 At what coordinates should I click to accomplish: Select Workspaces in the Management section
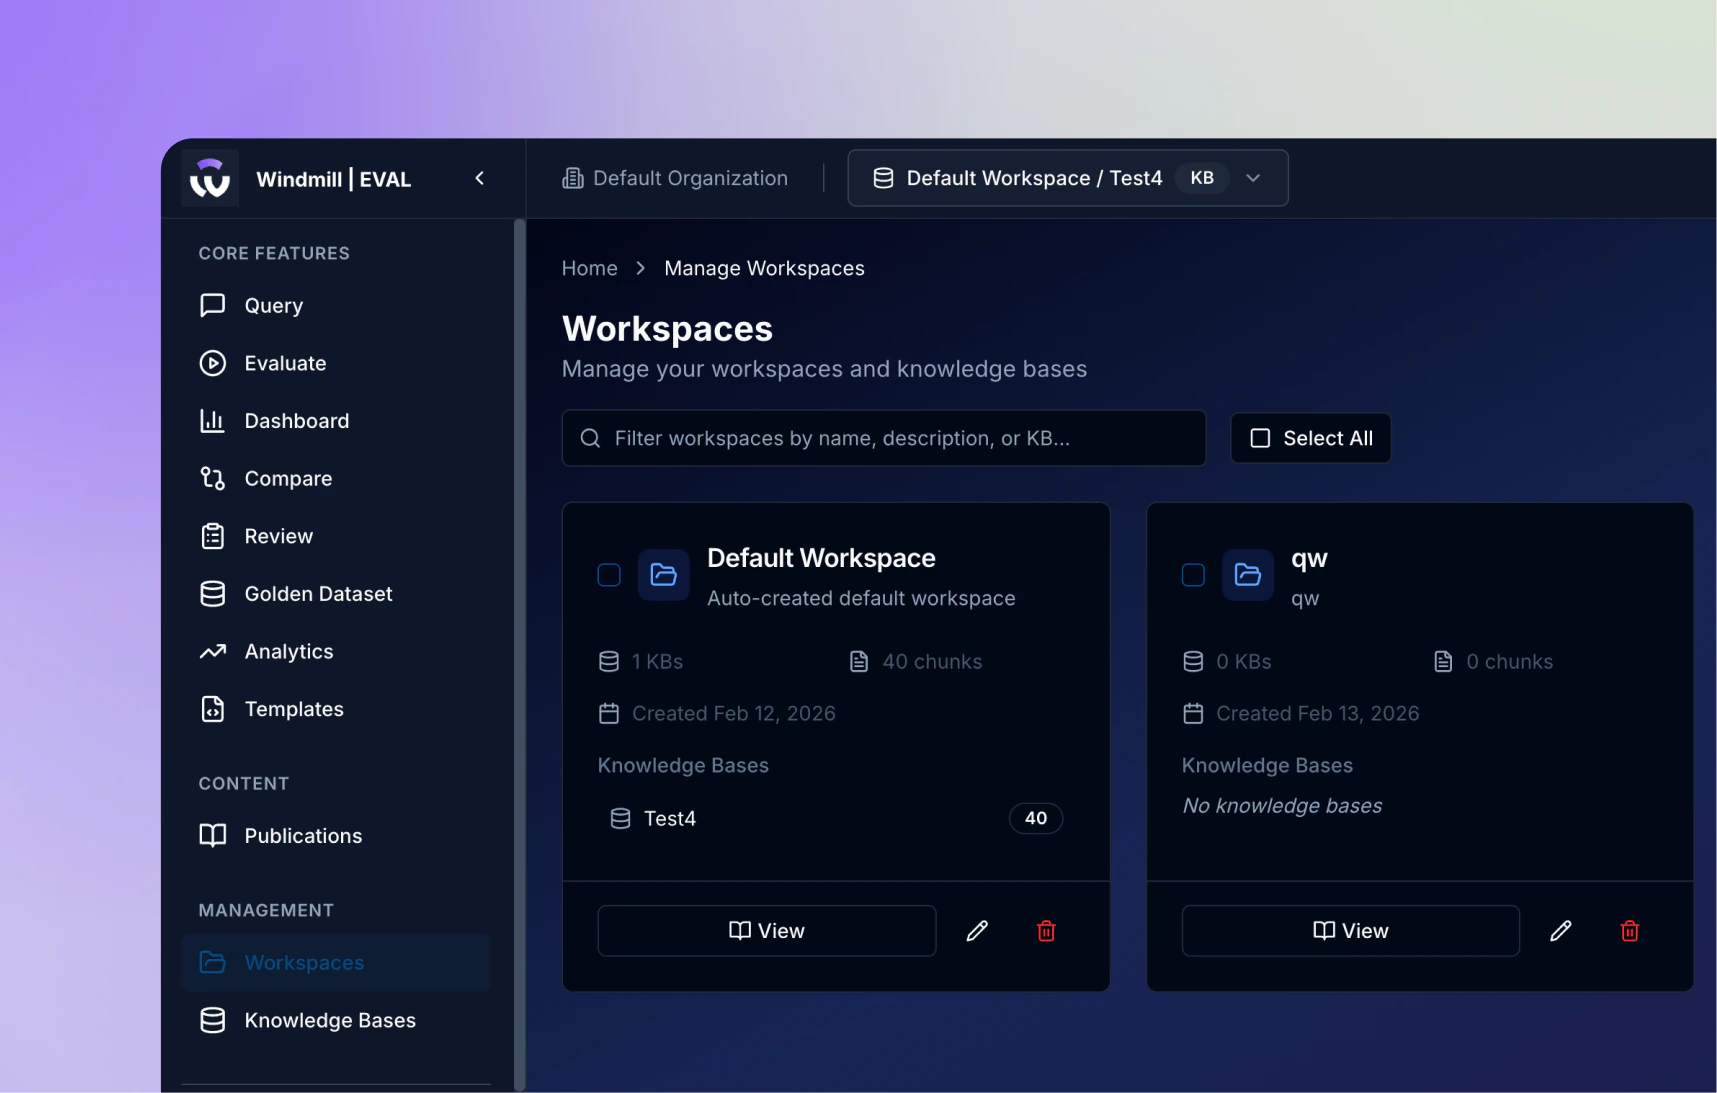pyautogui.click(x=336, y=963)
